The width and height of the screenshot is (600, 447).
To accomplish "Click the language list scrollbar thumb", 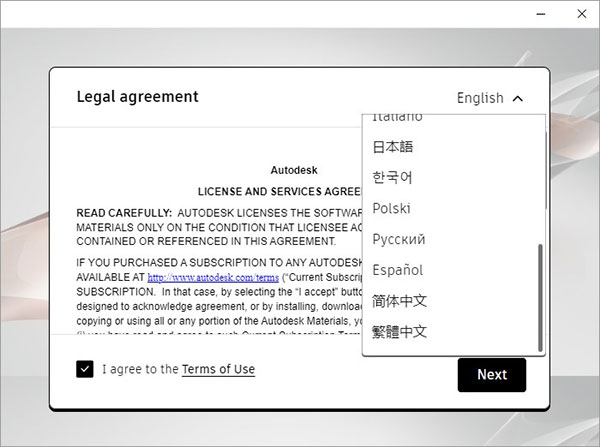I will (x=541, y=295).
